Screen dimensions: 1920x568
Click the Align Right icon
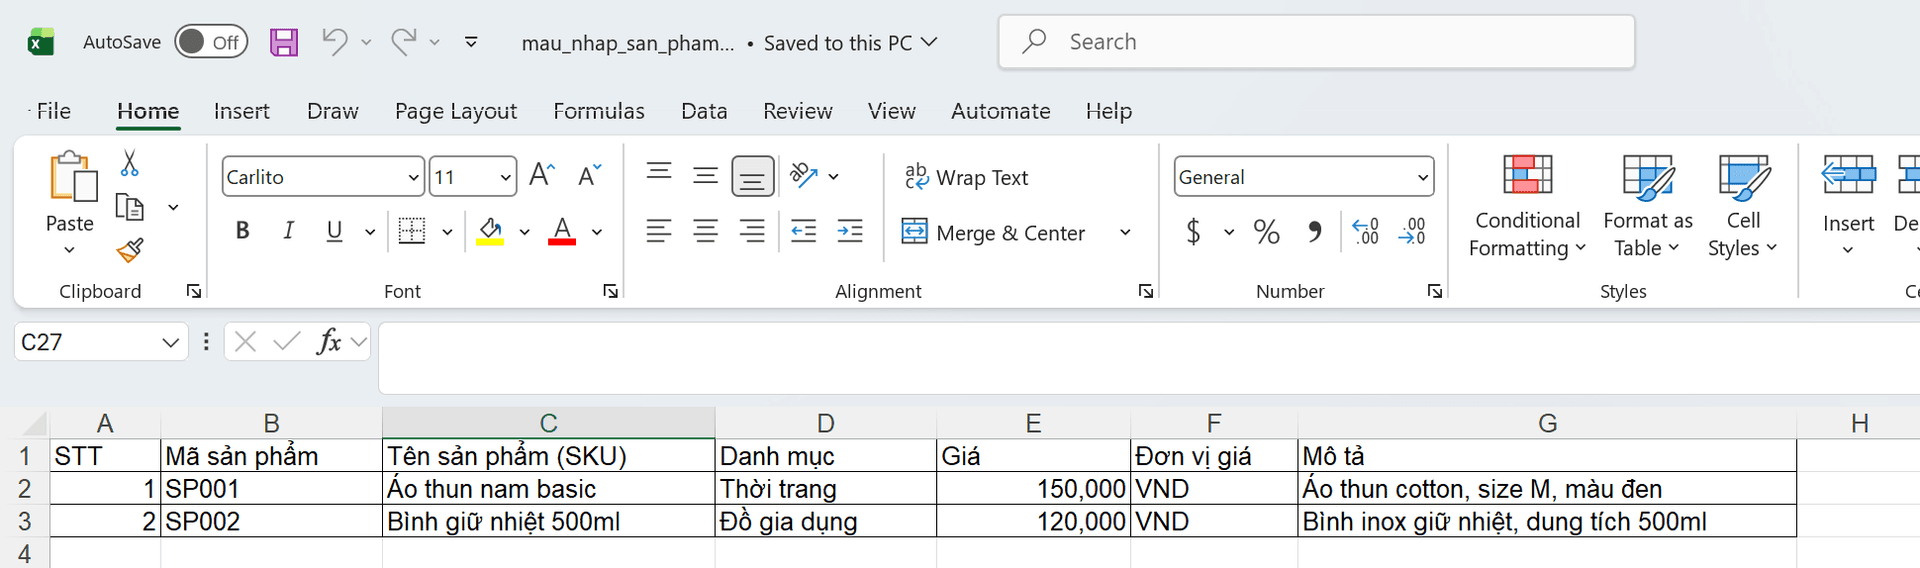coord(752,231)
